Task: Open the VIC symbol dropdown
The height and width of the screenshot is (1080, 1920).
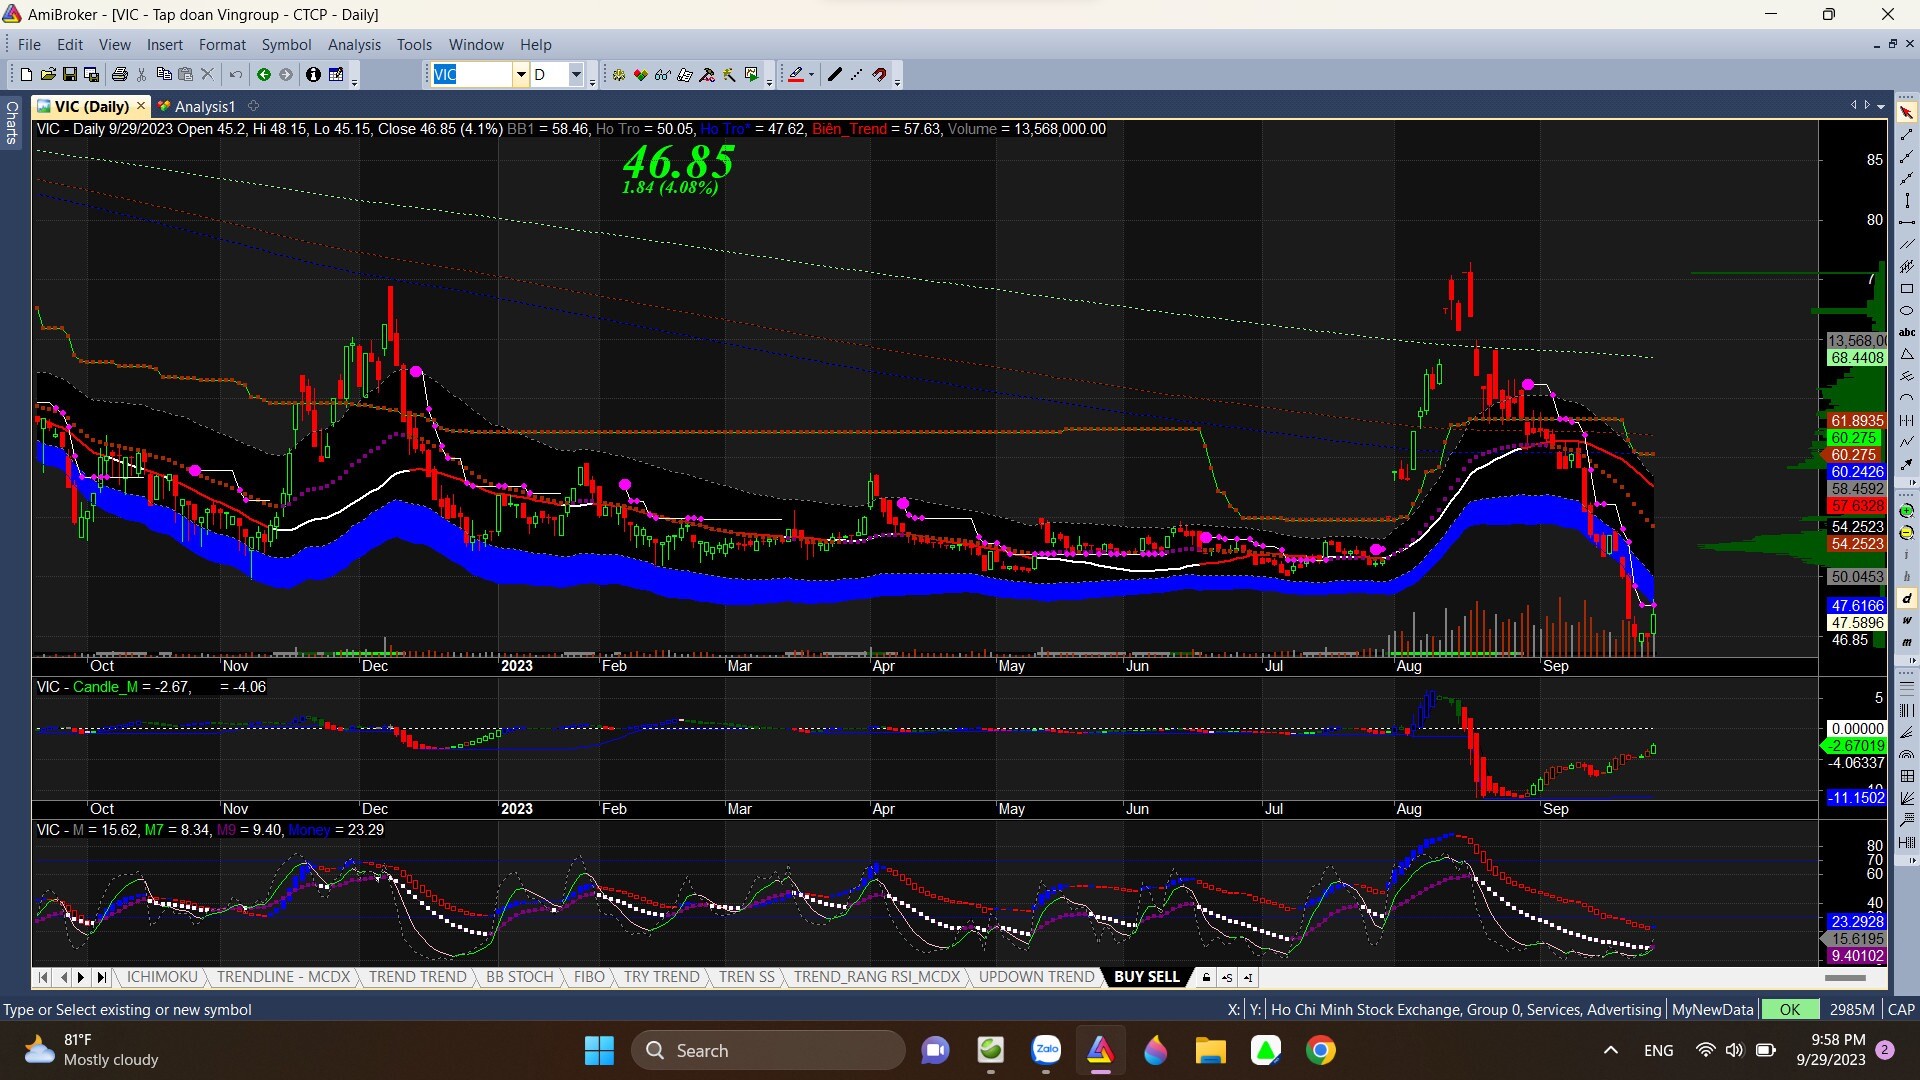Action: tap(521, 74)
